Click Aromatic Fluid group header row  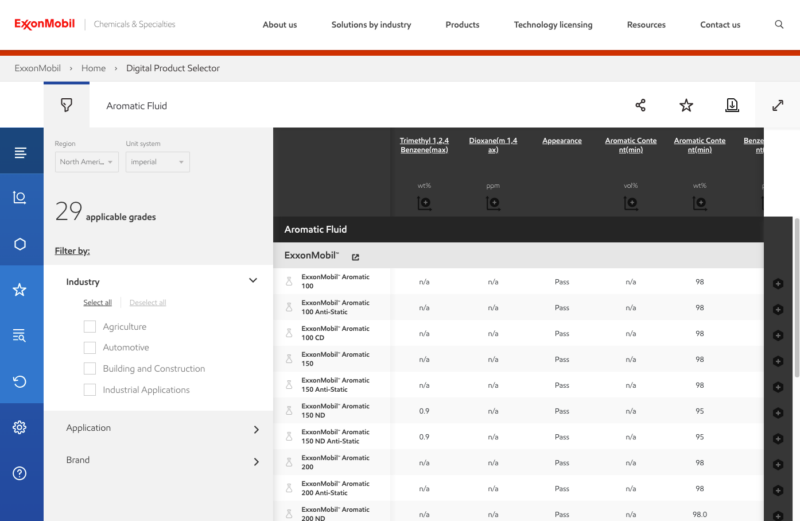point(518,230)
